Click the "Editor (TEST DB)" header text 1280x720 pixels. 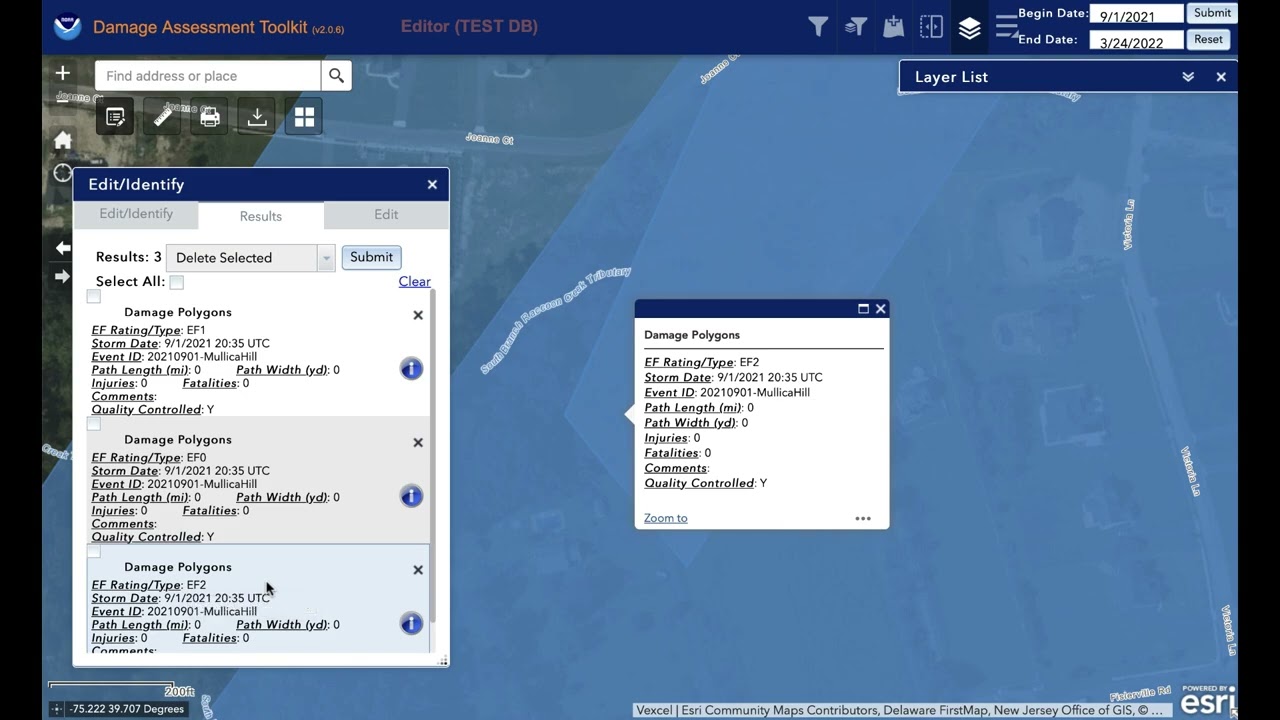pos(469,27)
